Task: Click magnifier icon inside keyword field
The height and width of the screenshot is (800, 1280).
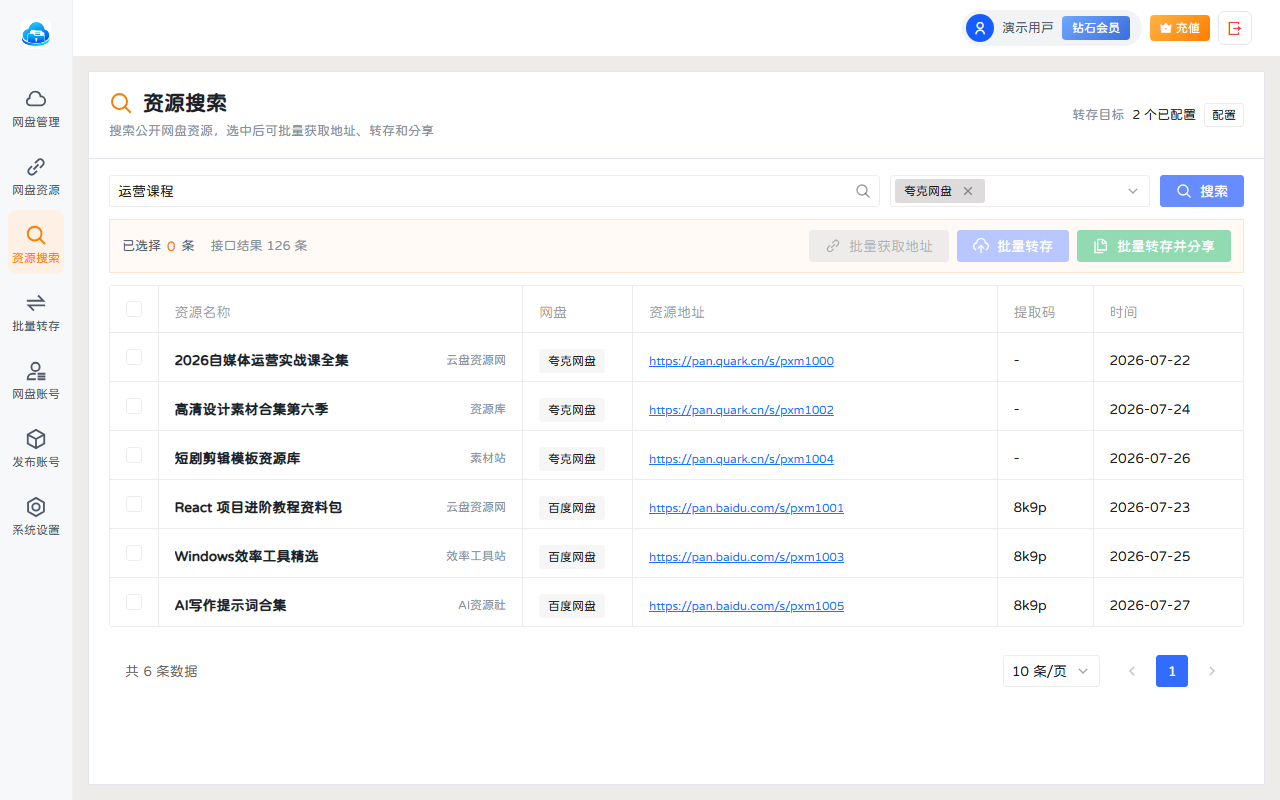Action: (x=863, y=191)
